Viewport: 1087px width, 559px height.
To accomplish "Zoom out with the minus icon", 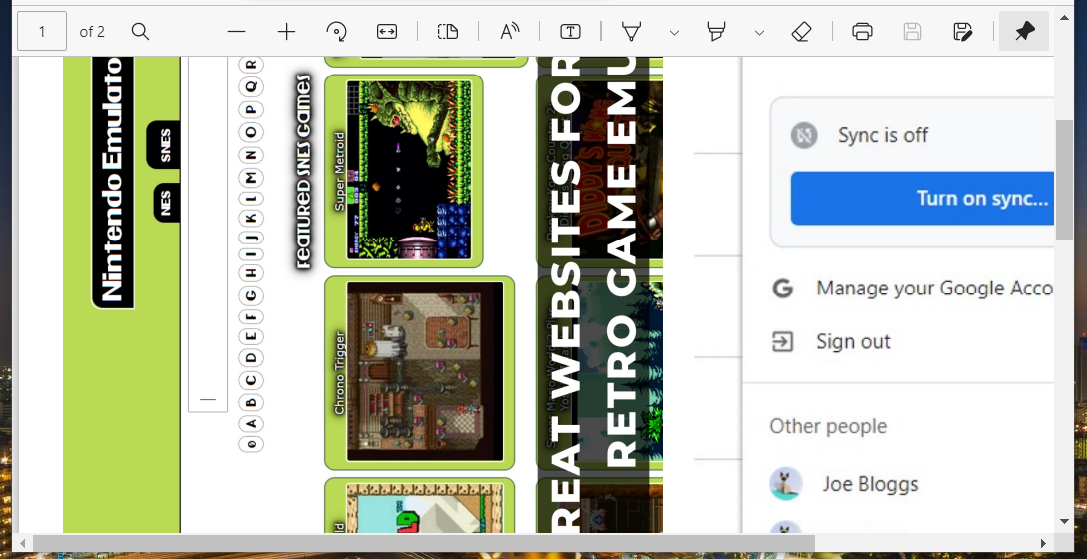I will 236,31.
